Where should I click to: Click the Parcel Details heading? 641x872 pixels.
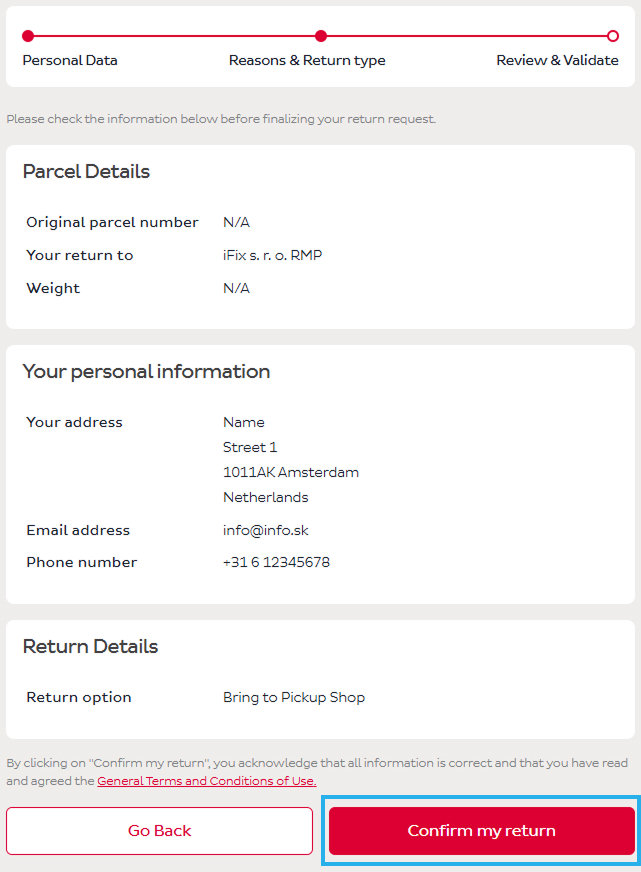pos(86,172)
